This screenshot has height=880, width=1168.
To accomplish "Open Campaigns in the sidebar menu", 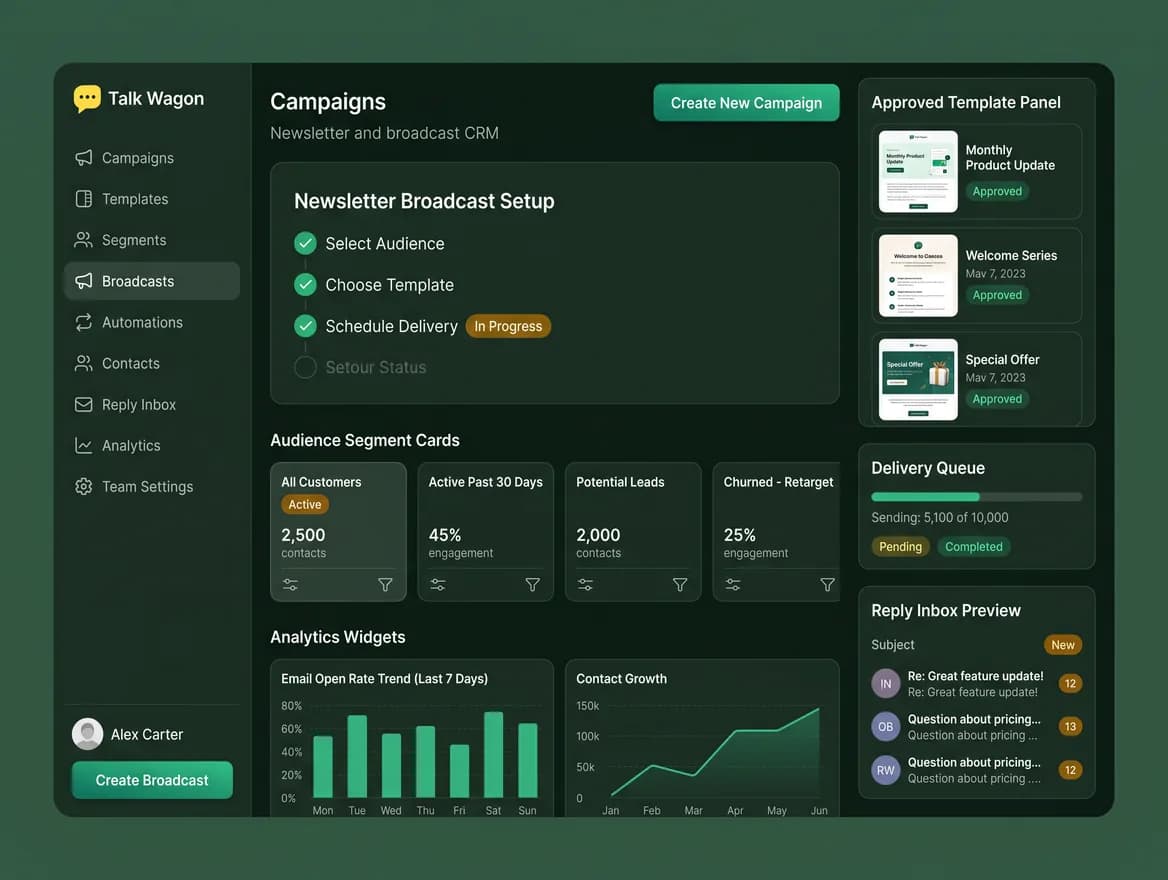I will (152, 158).
